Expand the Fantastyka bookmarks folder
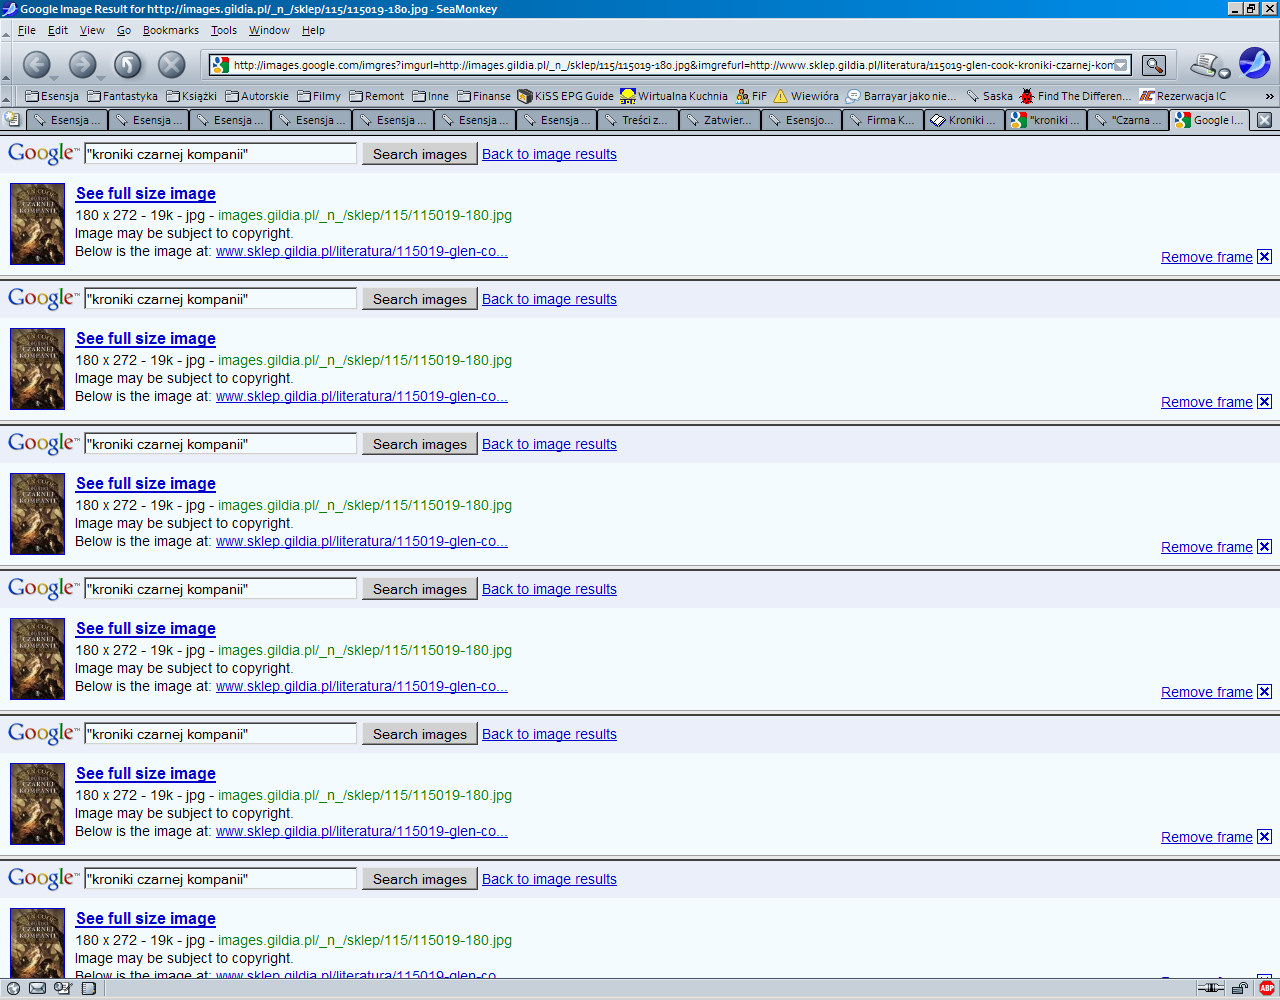1280x1000 pixels. pos(122,96)
